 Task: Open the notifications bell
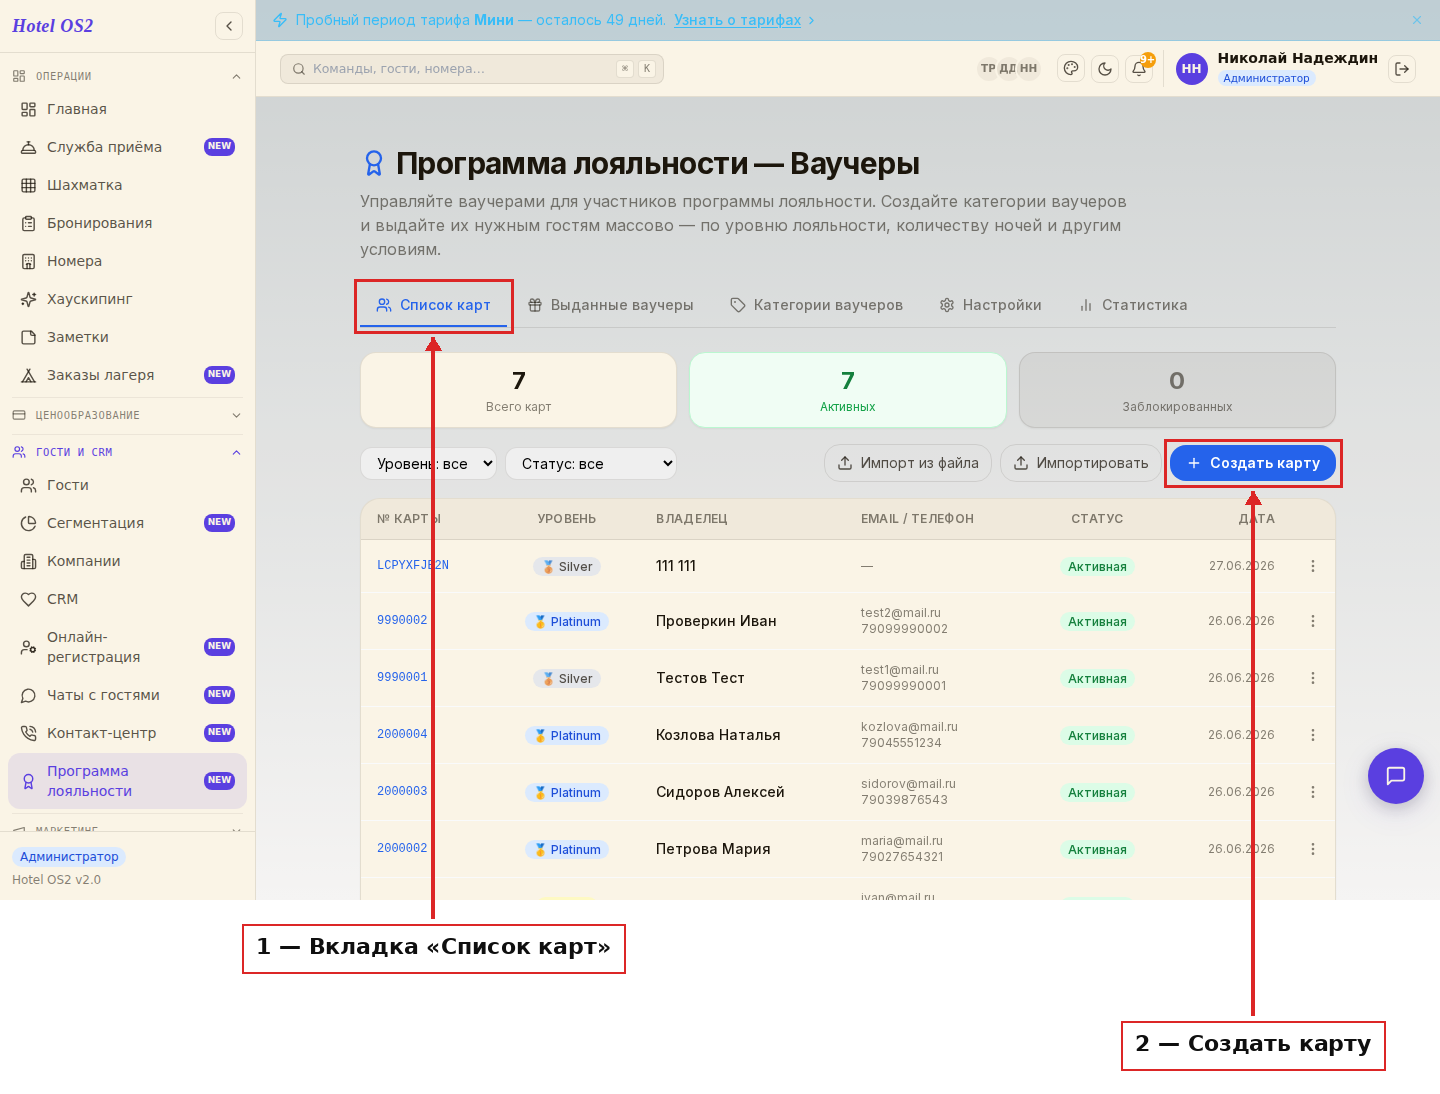[1139, 69]
